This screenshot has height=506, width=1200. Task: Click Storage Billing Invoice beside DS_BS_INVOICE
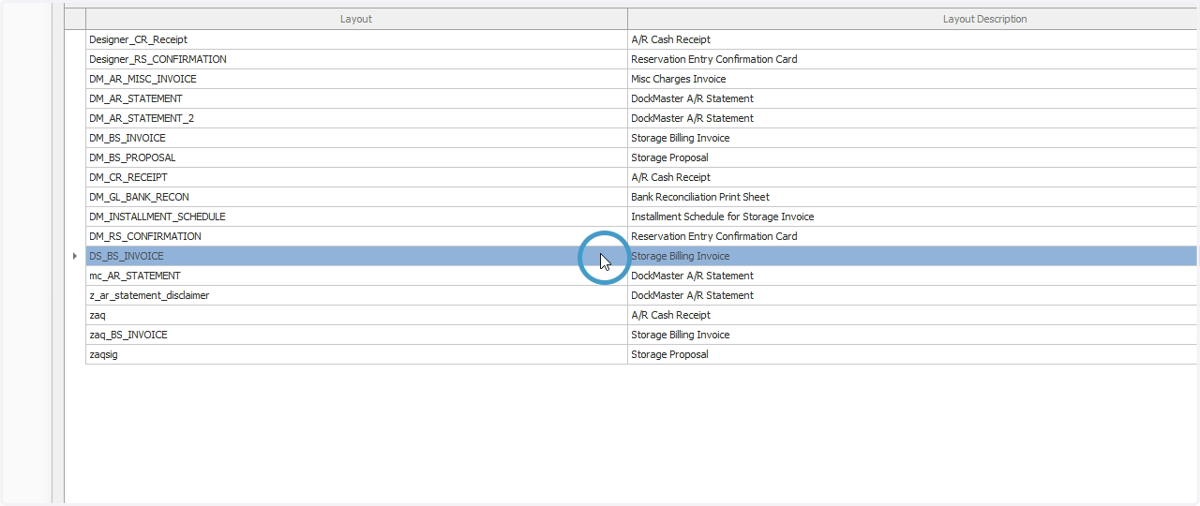680,257
